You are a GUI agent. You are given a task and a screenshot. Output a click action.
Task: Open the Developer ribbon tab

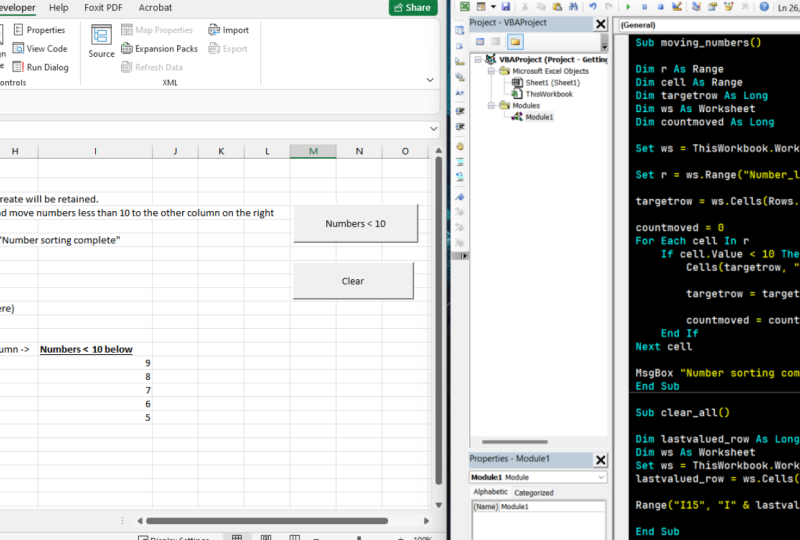(18, 8)
